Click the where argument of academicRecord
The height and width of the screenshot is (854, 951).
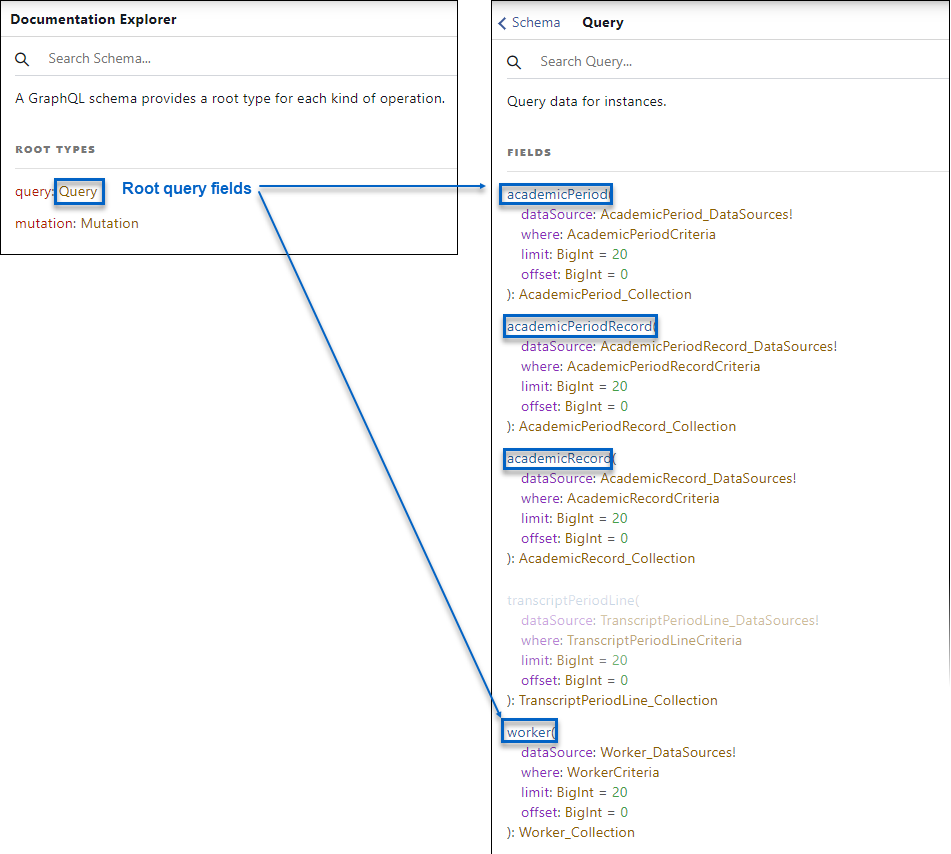pyautogui.click(x=541, y=499)
